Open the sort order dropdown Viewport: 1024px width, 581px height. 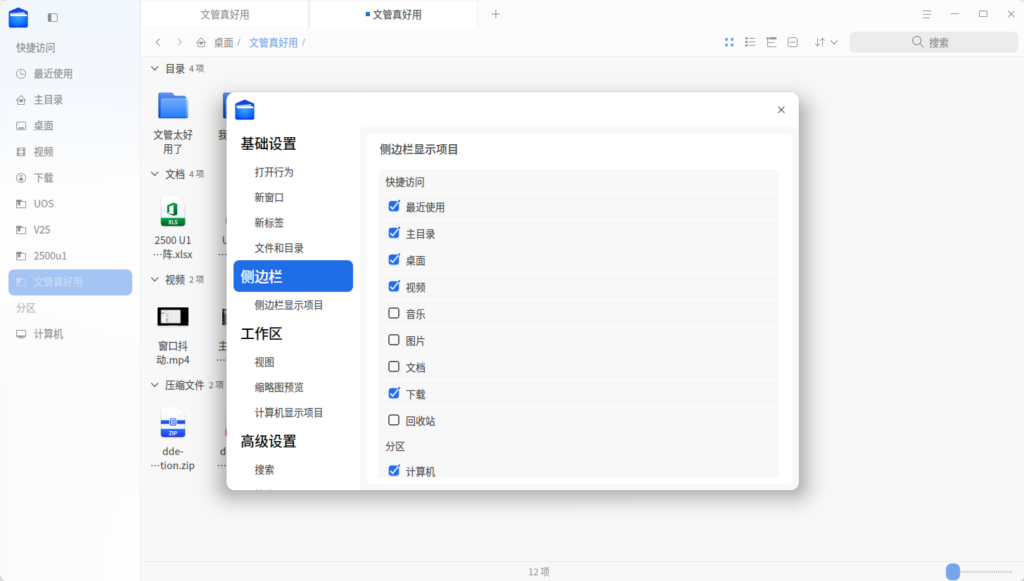[825, 42]
